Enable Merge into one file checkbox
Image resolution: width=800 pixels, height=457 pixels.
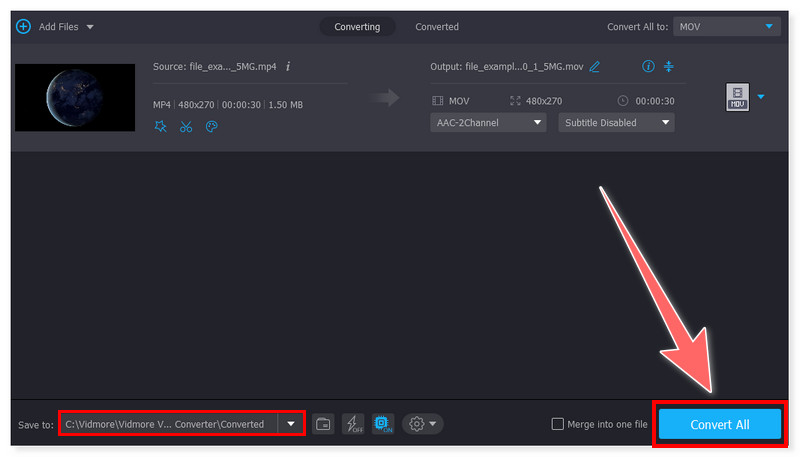[x=558, y=424]
